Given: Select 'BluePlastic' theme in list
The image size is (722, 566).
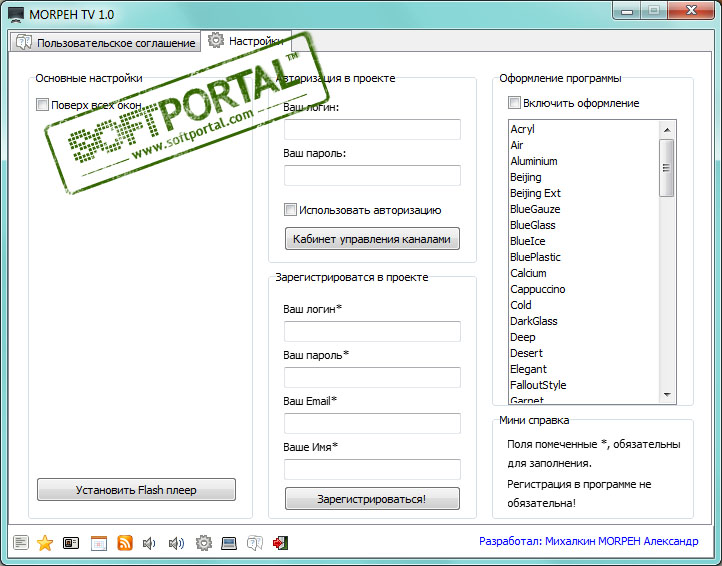Looking at the screenshot, I should click(584, 257).
